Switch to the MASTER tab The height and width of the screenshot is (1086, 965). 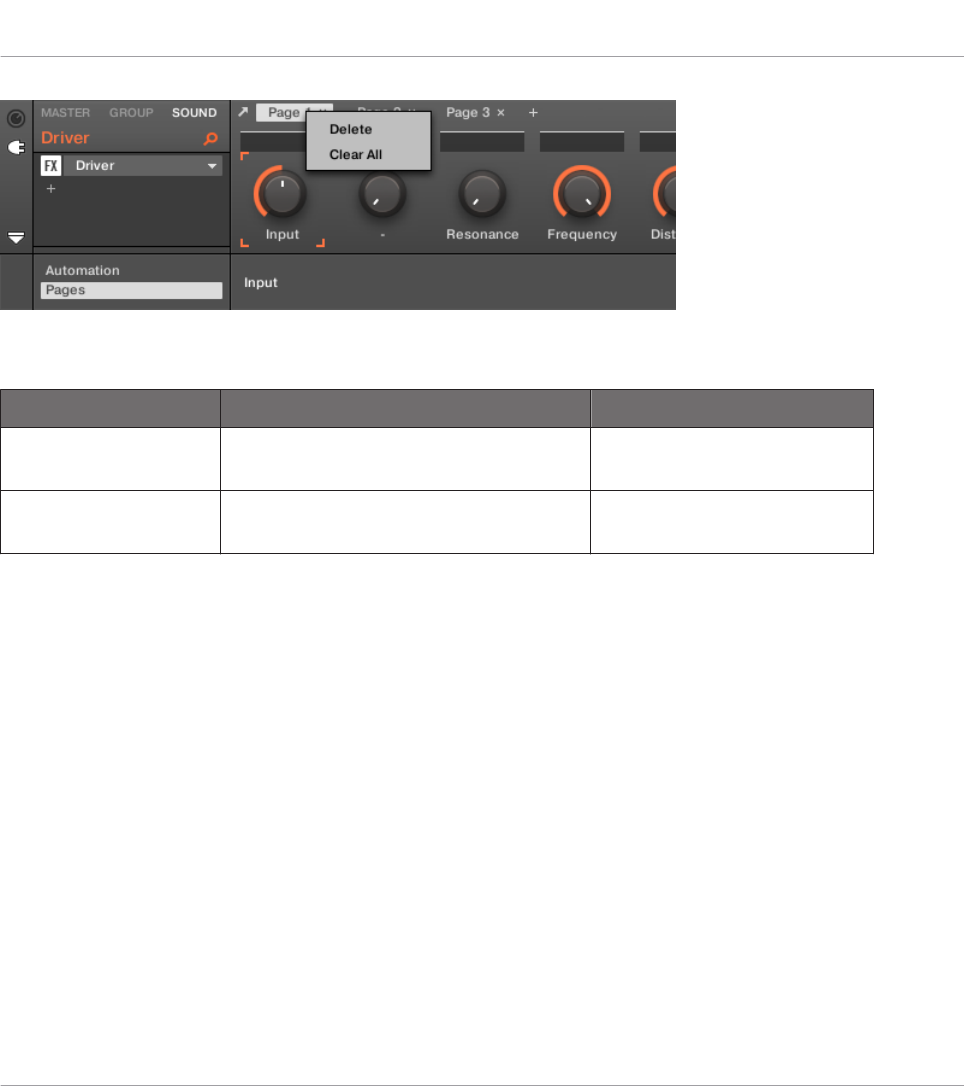65,112
